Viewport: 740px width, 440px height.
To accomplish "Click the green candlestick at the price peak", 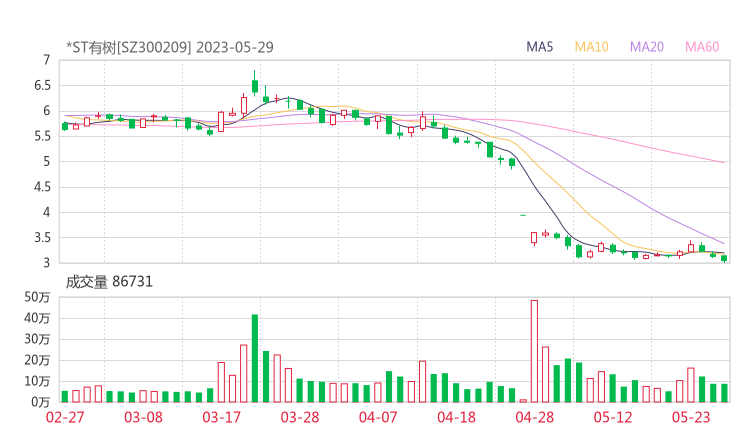I will tap(255, 84).
